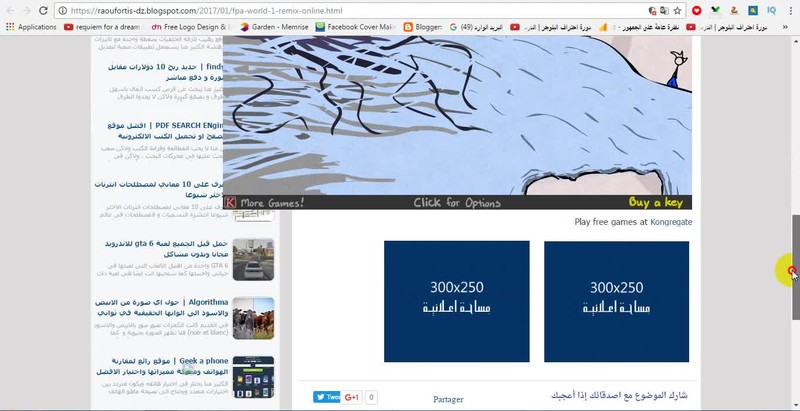This screenshot has height=411, width=800.
Task: Click the left 300x250 ad placeholder
Action: coord(457,301)
